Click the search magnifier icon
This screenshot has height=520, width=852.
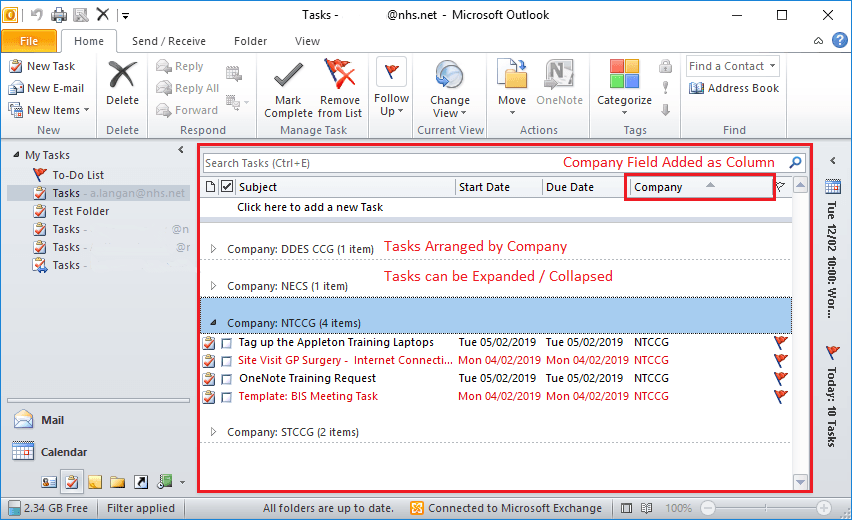[795, 162]
